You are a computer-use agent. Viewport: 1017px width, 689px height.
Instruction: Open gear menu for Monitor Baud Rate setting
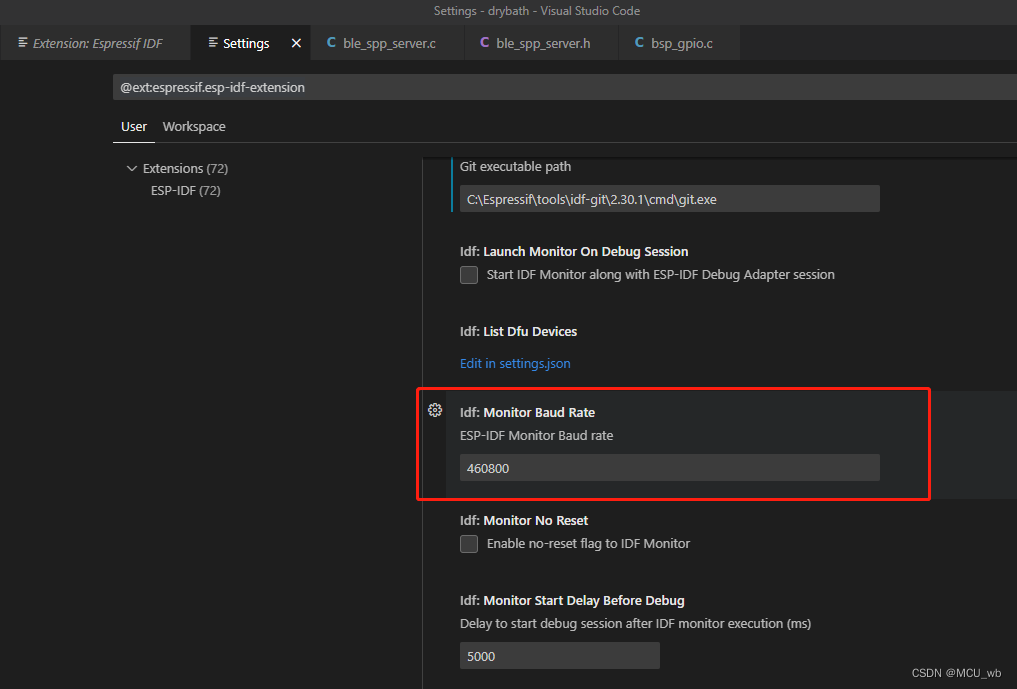click(435, 410)
